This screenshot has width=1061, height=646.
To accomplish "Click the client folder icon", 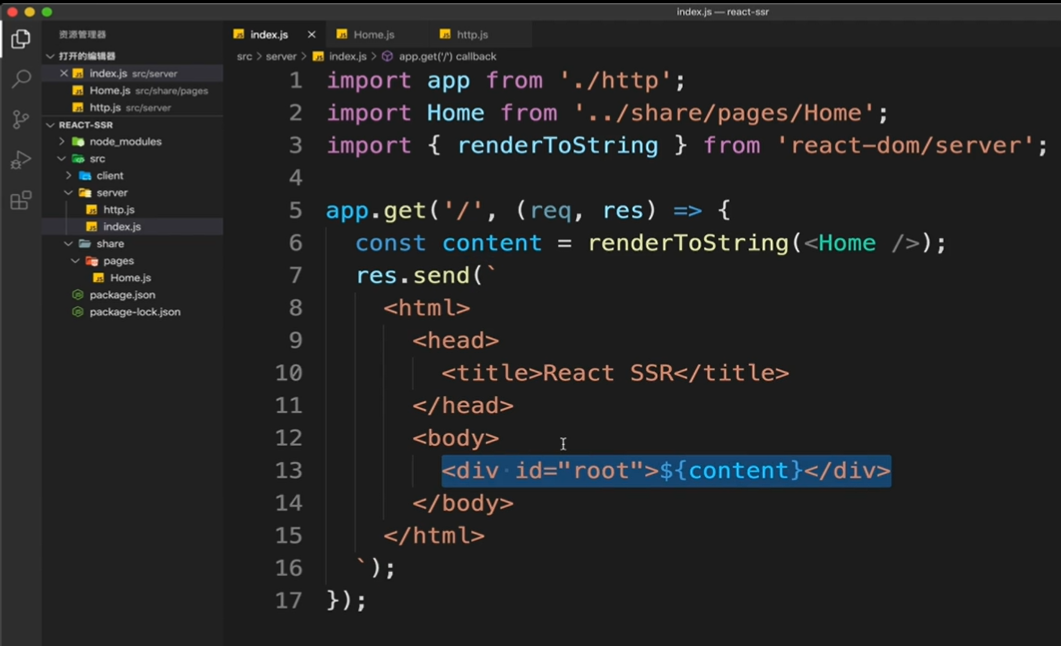I will tap(85, 176).
